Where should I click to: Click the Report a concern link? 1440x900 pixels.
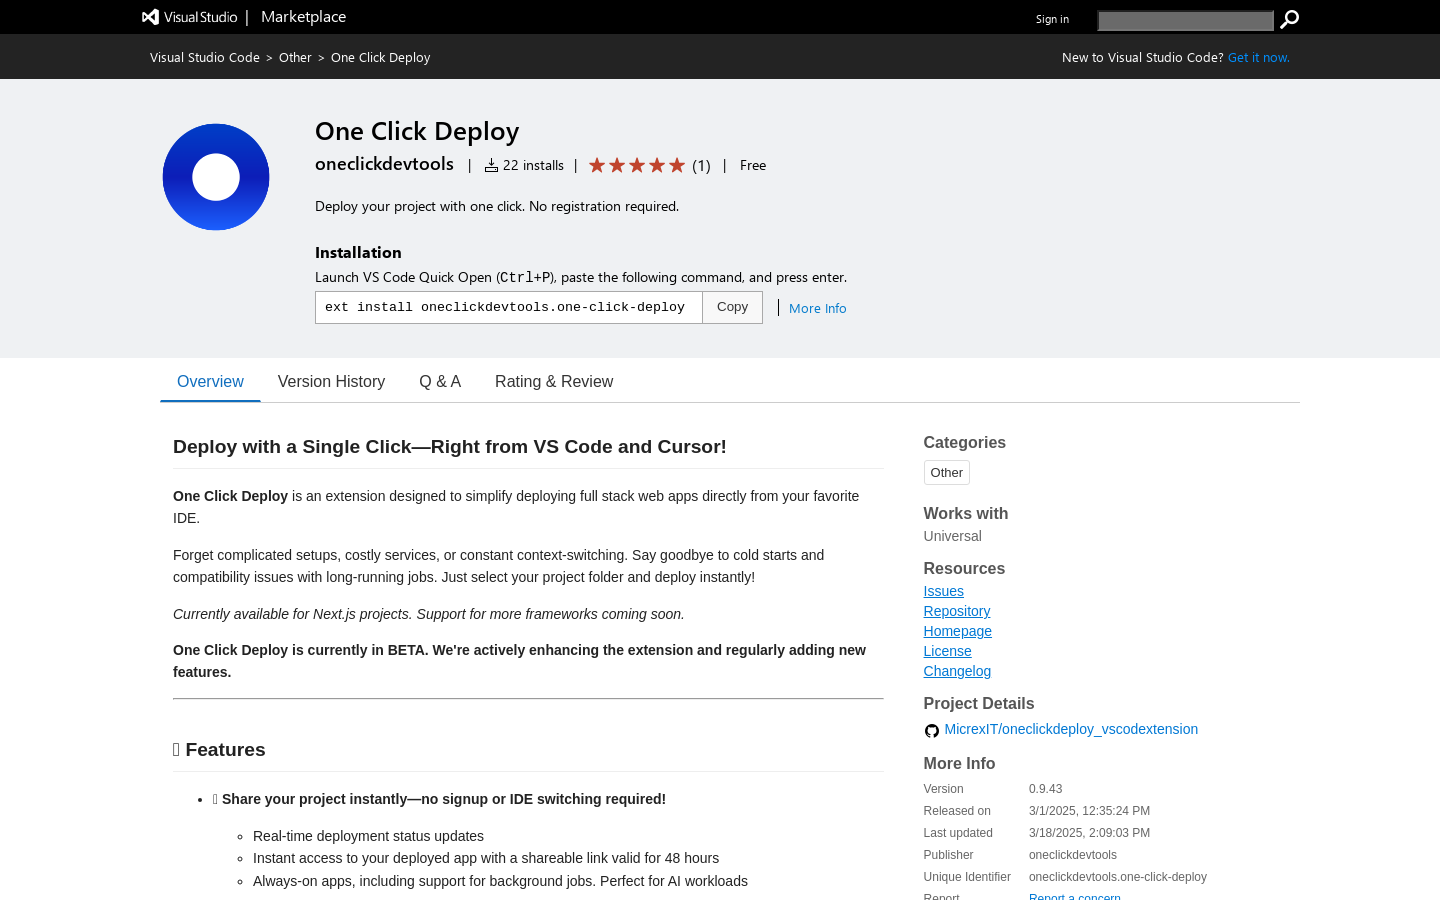(x=1074, y=896)
